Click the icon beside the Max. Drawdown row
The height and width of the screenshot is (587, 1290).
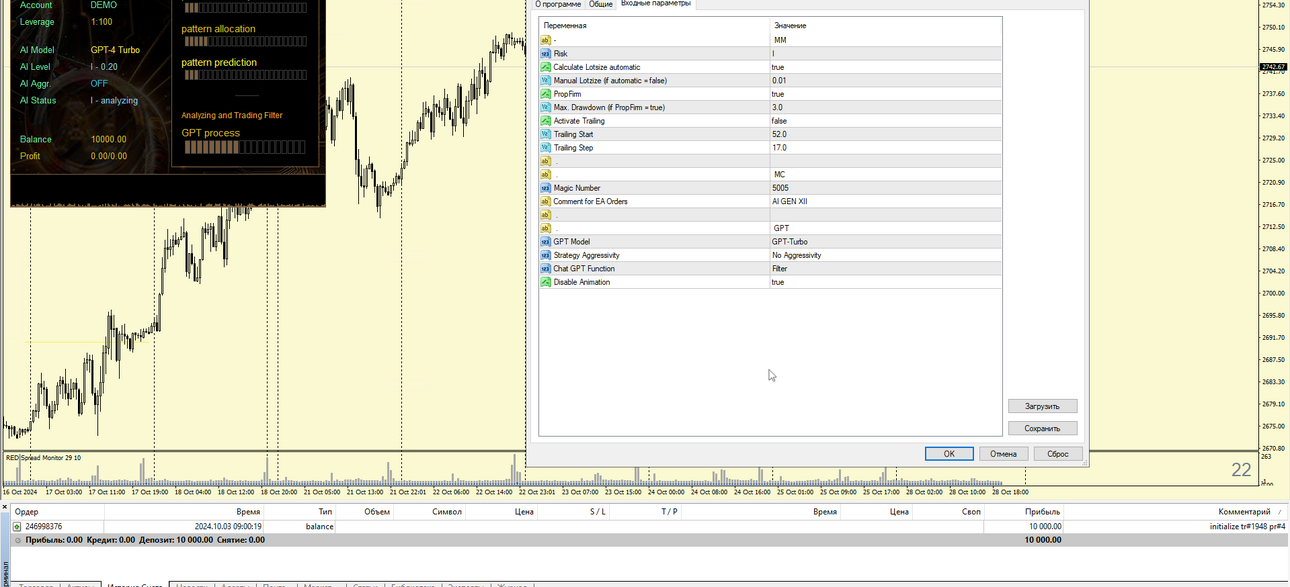545,107
